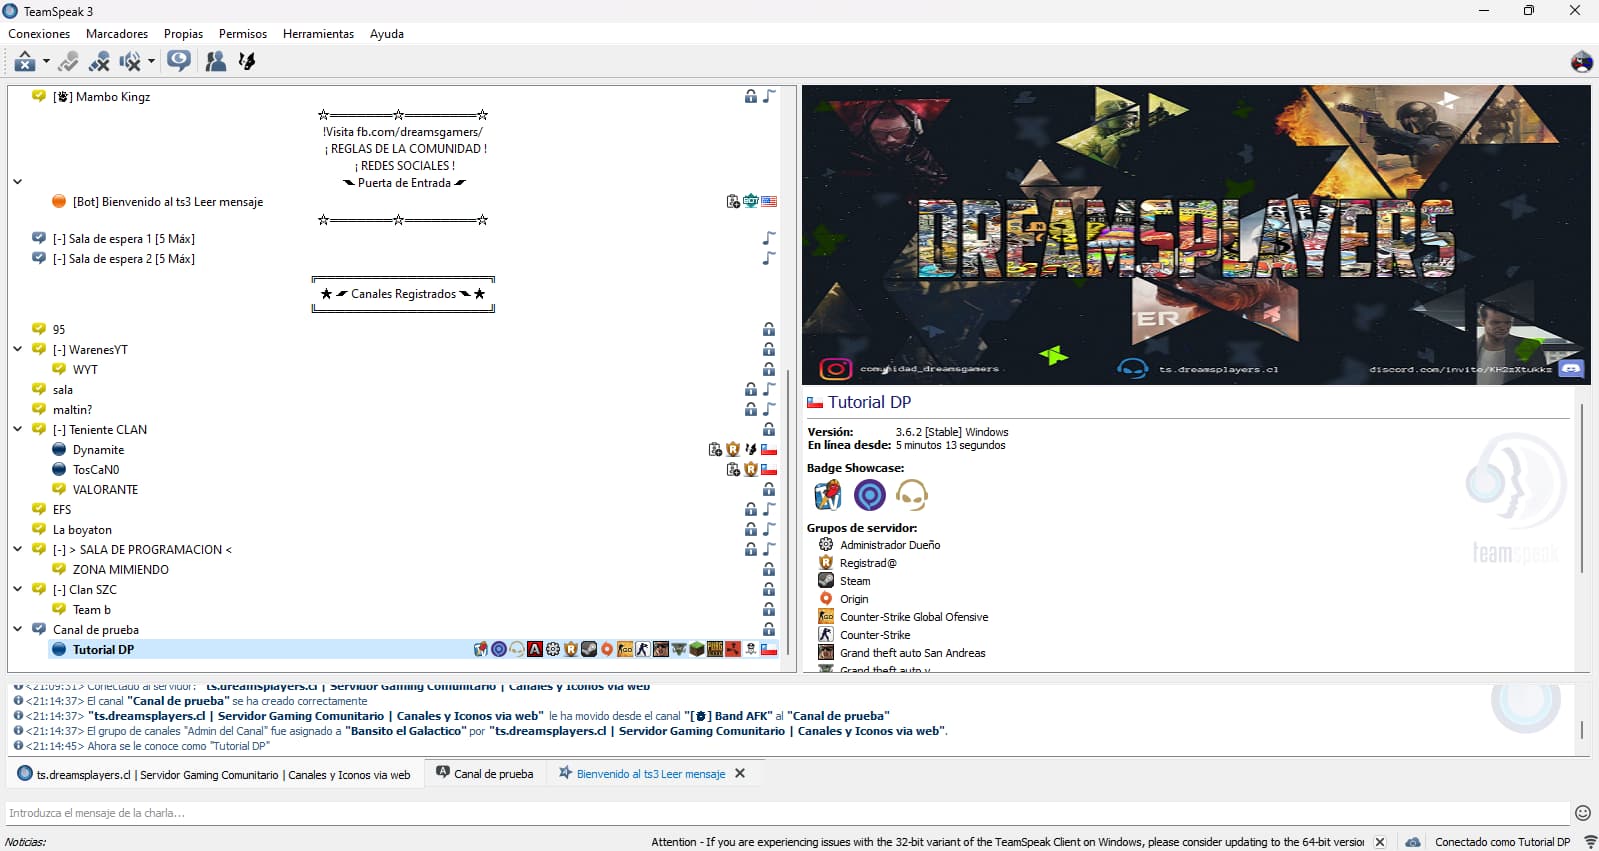Click first badge in Badge Showcase

pyautogui.click(x=828, y=495)
